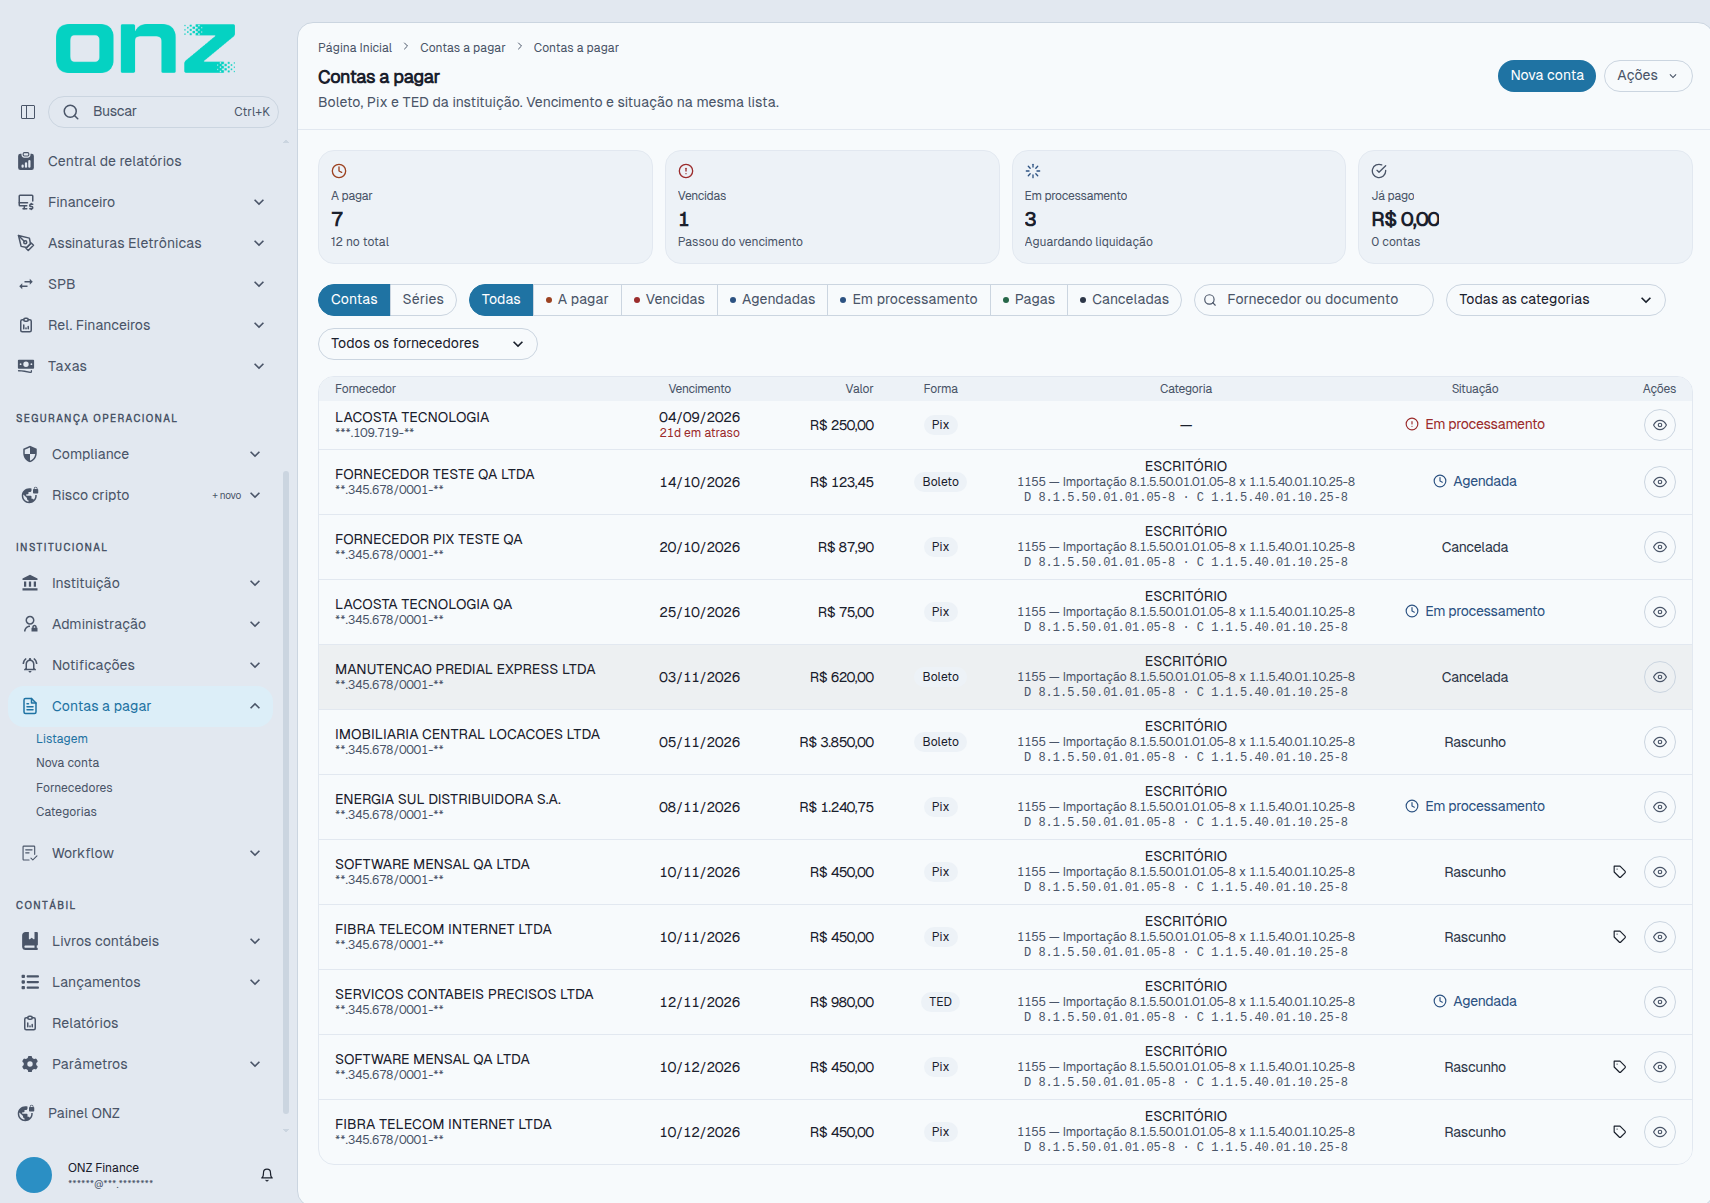
Task: Click the ONZ logo
Action: (146, 49)
